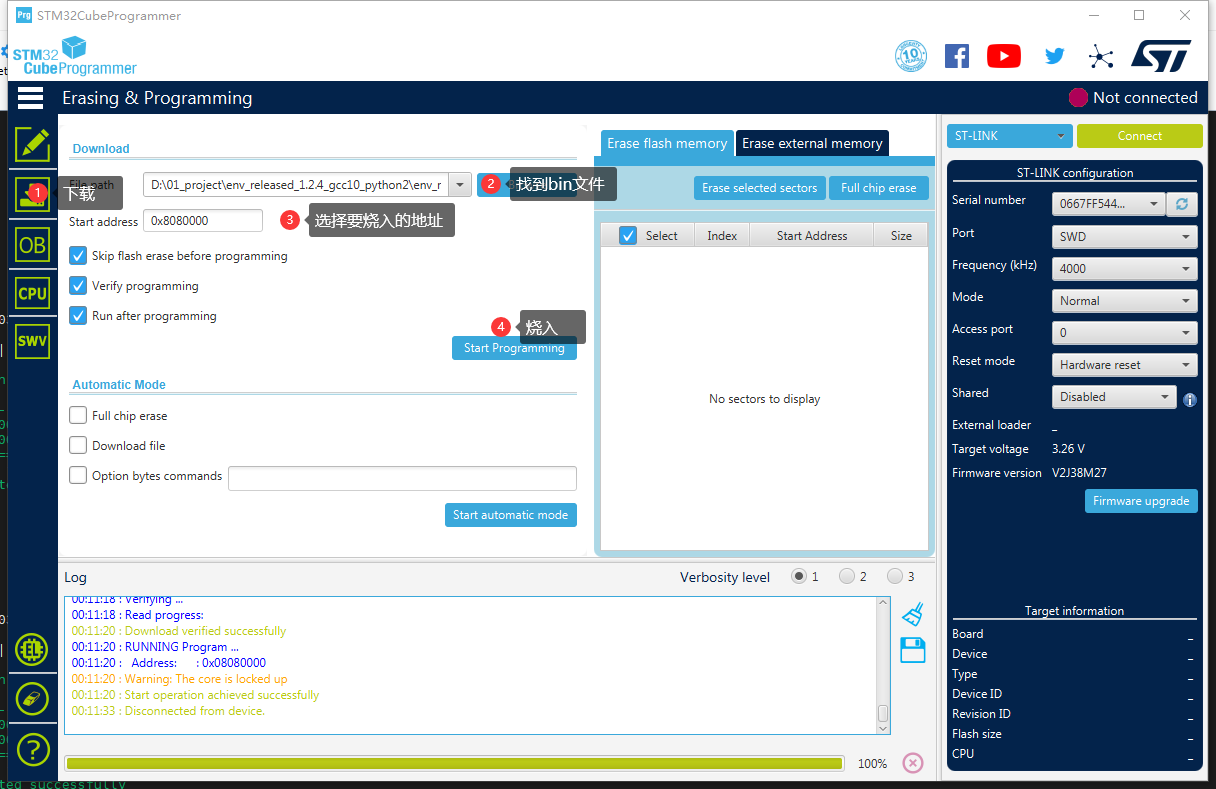Expand the File path dropdown arrow

(x=459, y=185)
